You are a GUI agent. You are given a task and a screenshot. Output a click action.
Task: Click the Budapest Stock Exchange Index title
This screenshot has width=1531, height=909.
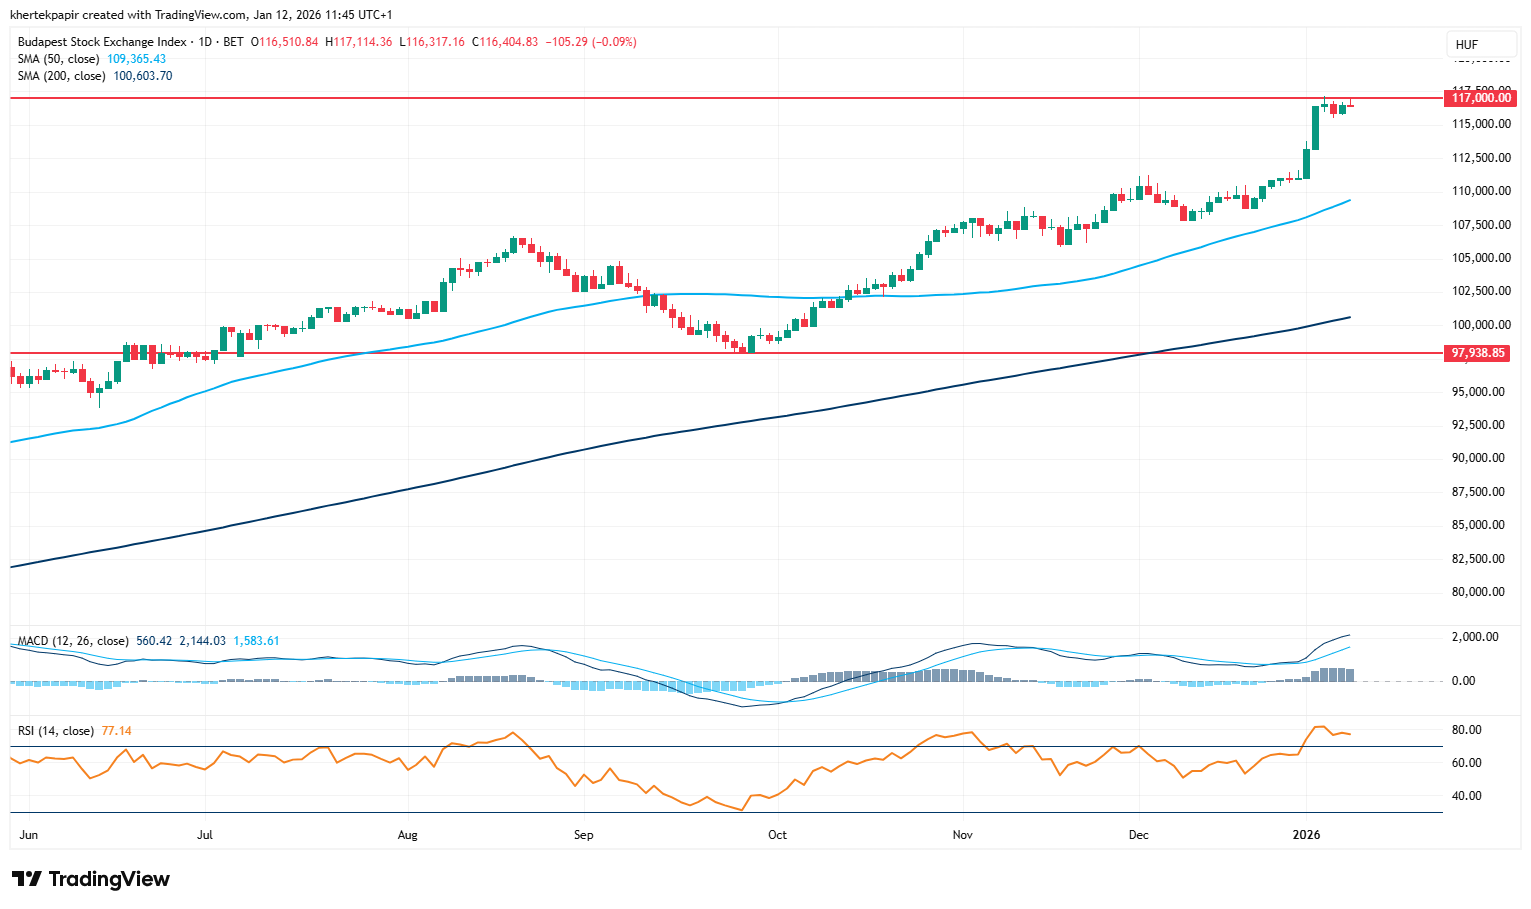pyautogui.click(x=102, y=42)
